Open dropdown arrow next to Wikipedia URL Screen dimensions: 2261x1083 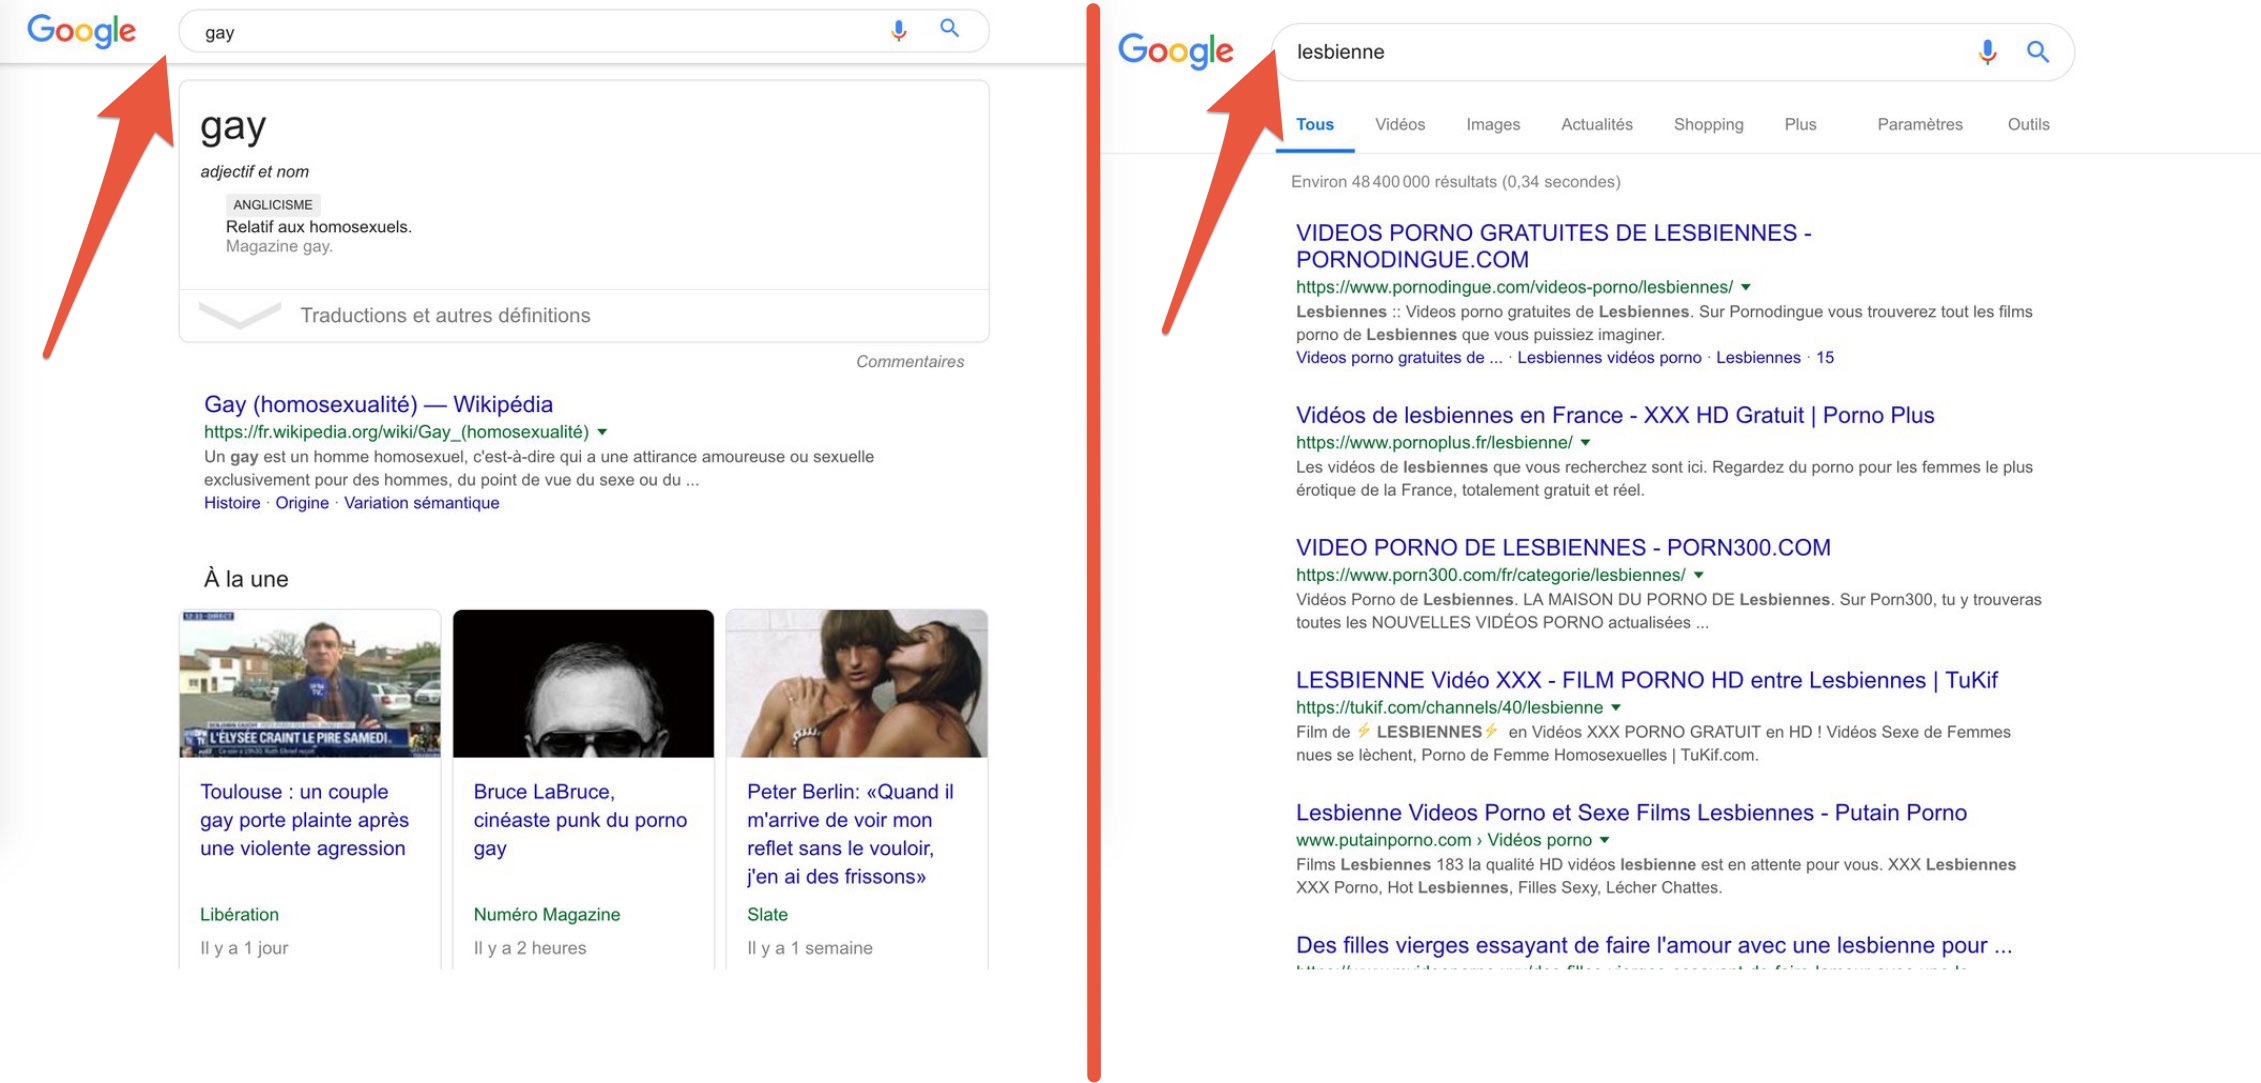(x=602, y=432)
